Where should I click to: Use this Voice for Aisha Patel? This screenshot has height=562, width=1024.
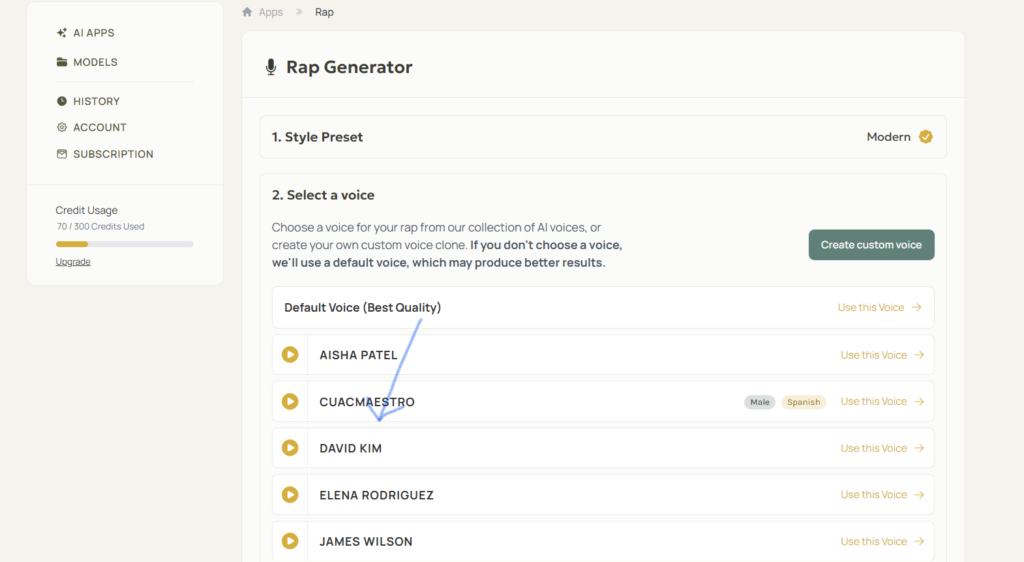point(882,355)
